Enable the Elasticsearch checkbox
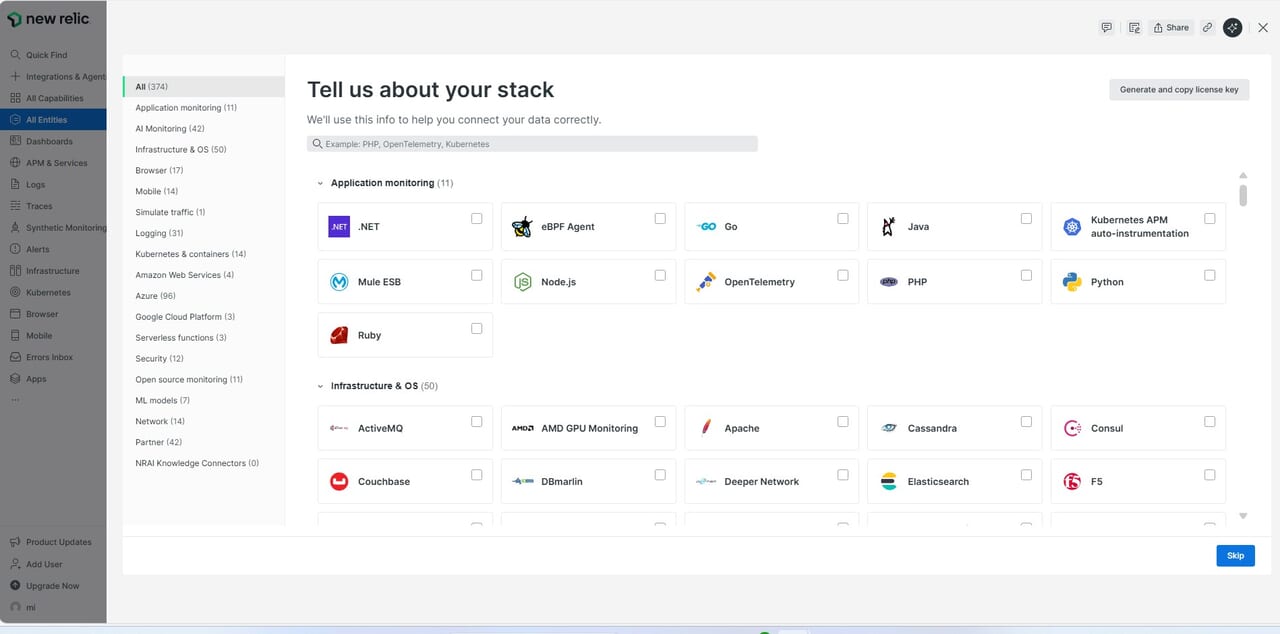The height and width of the screenshot is (634, 1280). pos(1026,475)
